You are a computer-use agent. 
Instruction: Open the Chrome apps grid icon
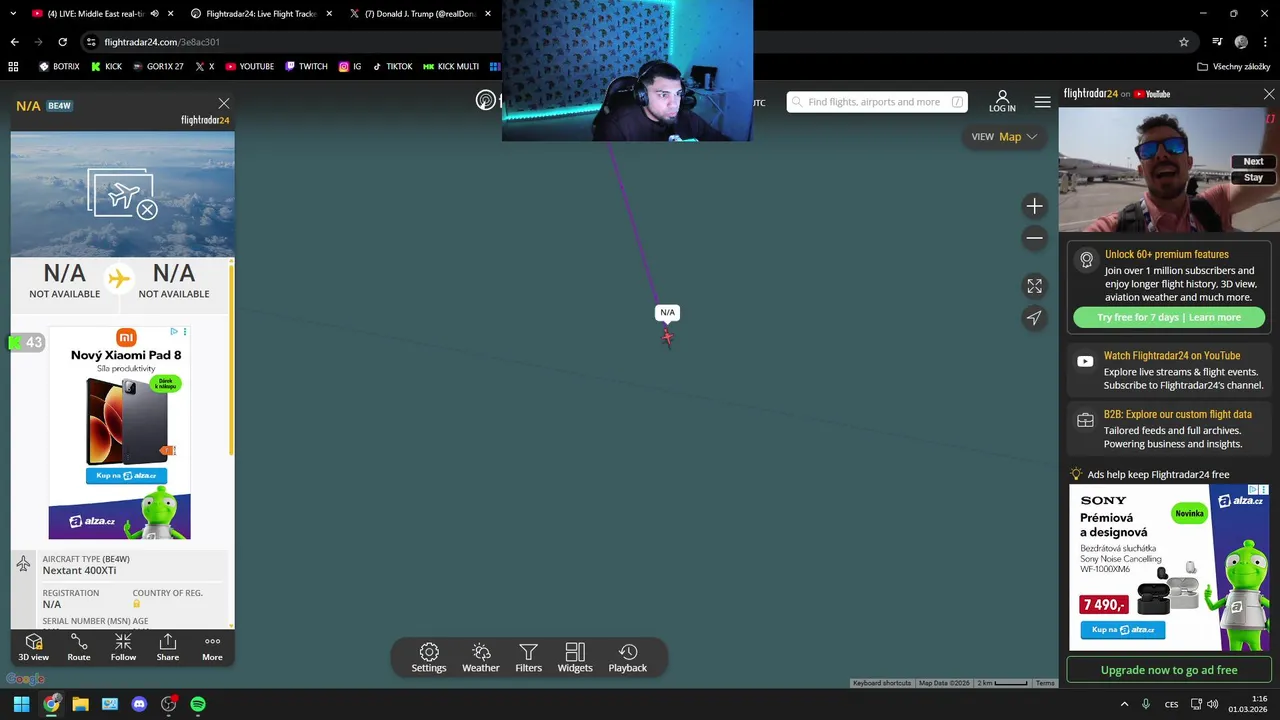[x=13, y=67]
